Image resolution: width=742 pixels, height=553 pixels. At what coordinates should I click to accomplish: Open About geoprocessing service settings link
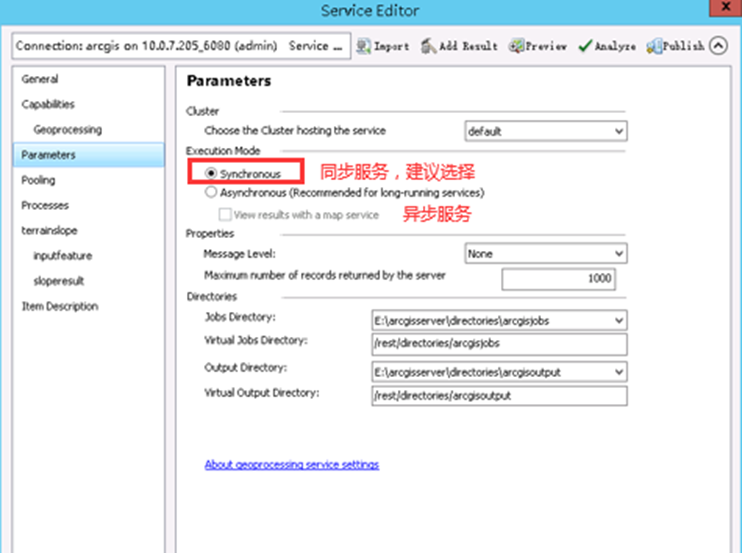point(292,465)
